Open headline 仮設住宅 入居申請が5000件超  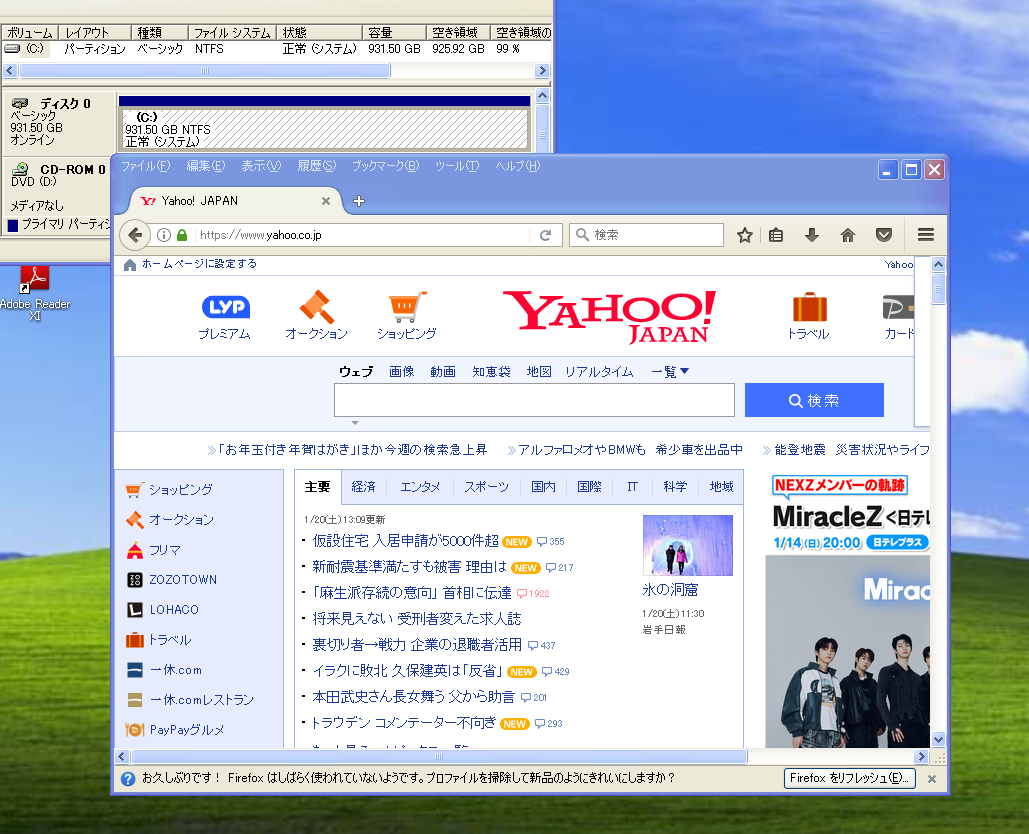[x=406, y=541]
